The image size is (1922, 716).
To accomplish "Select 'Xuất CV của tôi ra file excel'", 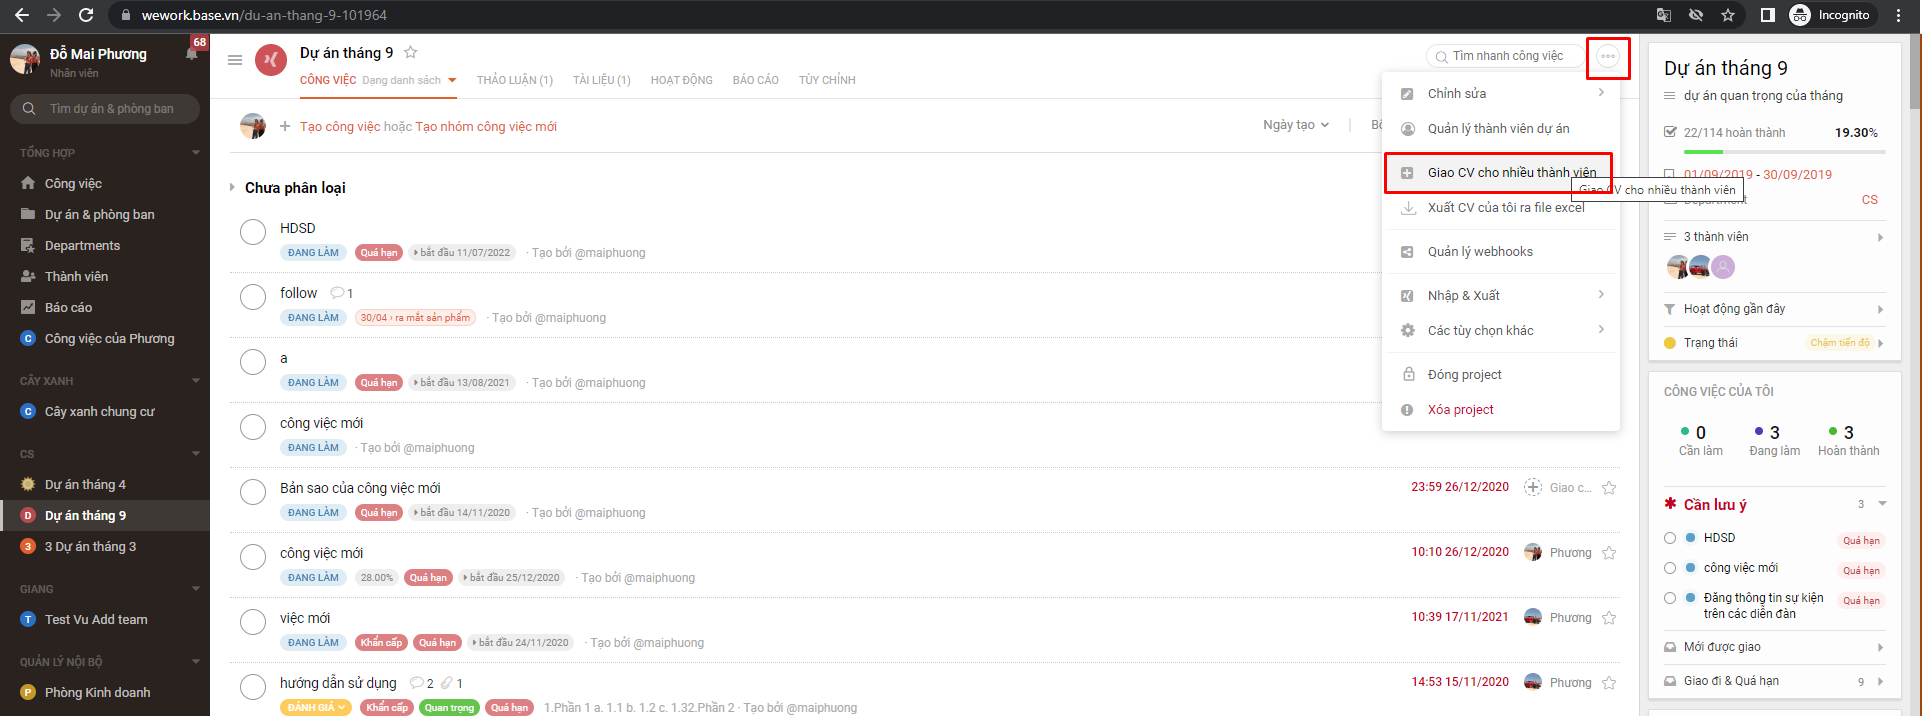I will pos(1500,207).
